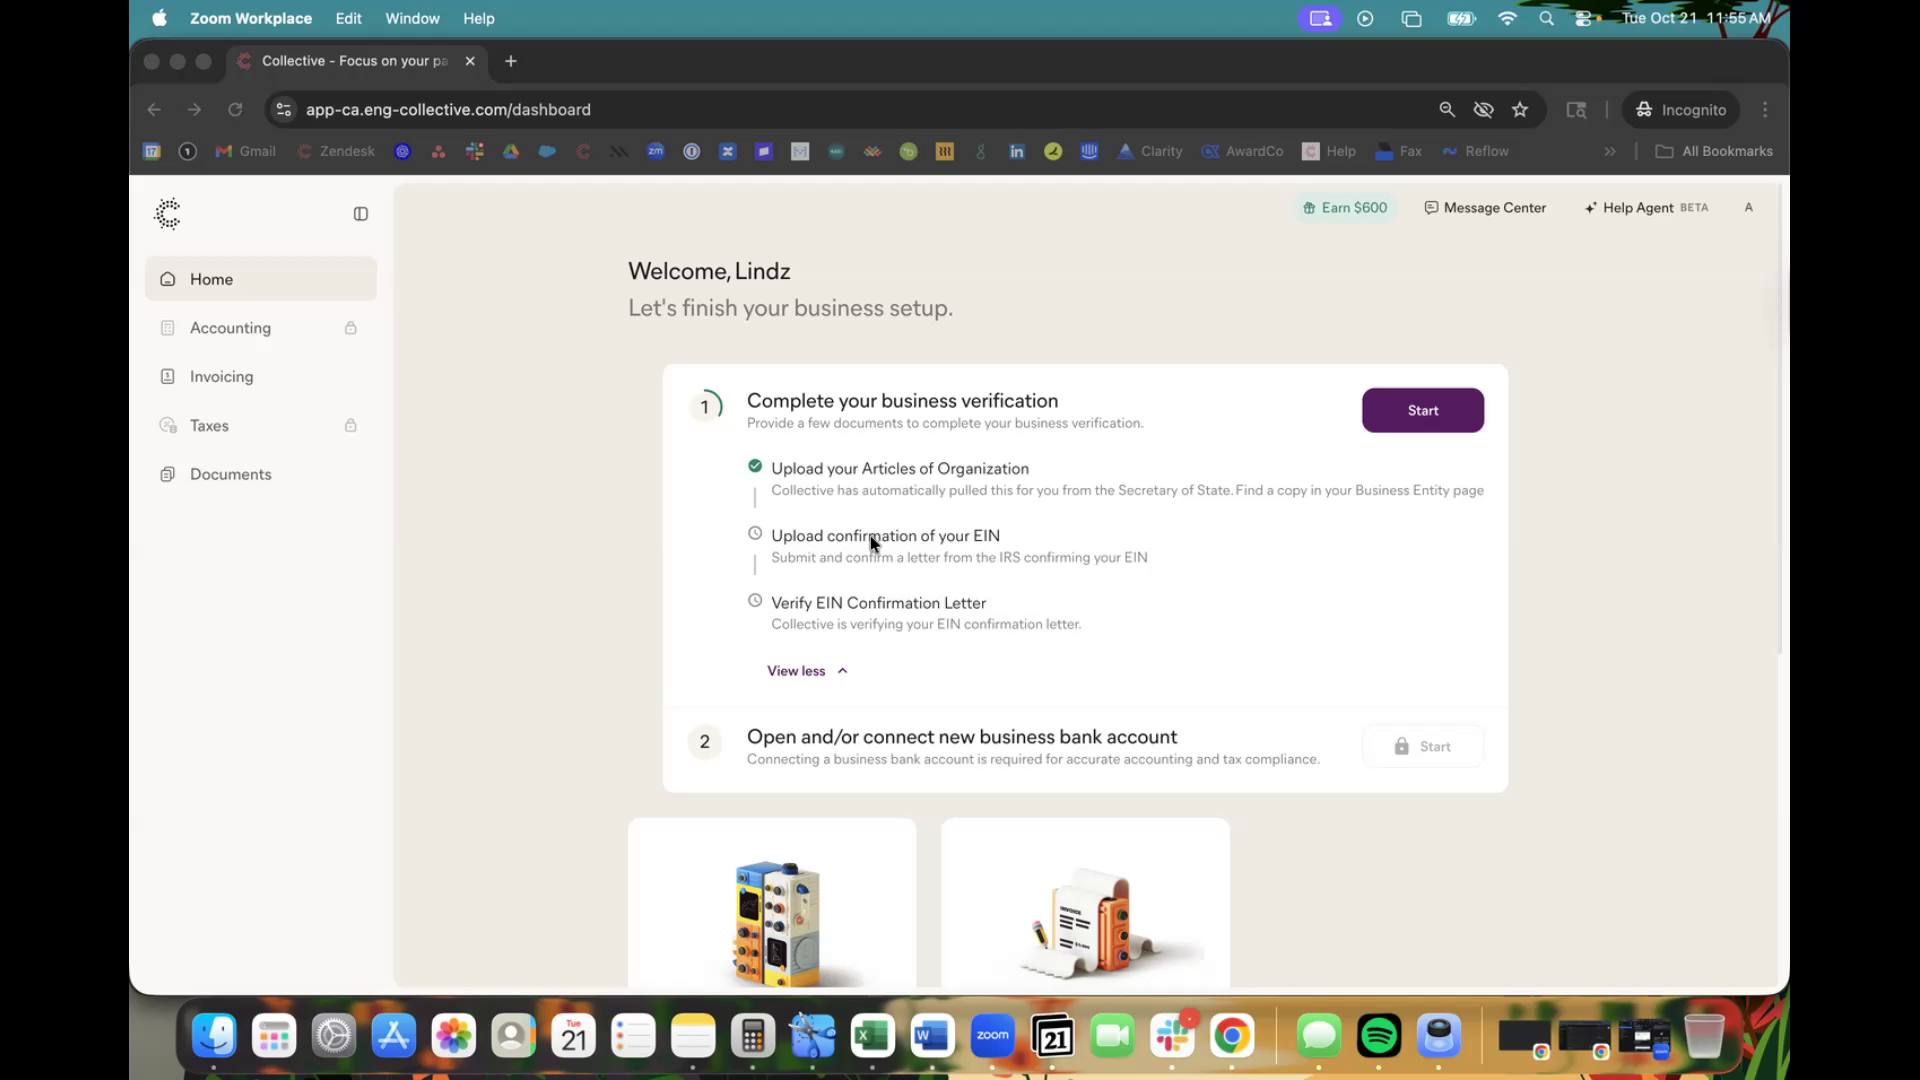Bookmark this page with the star icon

coord(1520,110)
